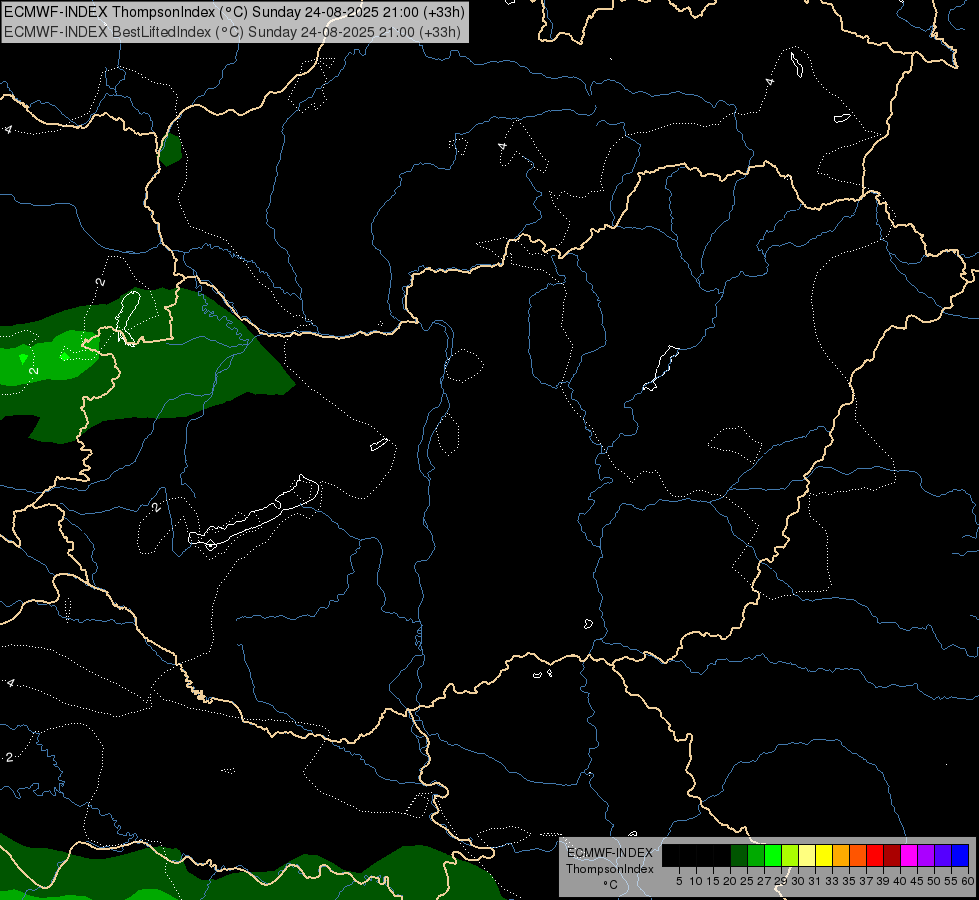Viewport: 979px width, 900px height.
Task: Select the pale yellow 30–31 legend swatch
Action: [x=807, y=856]
